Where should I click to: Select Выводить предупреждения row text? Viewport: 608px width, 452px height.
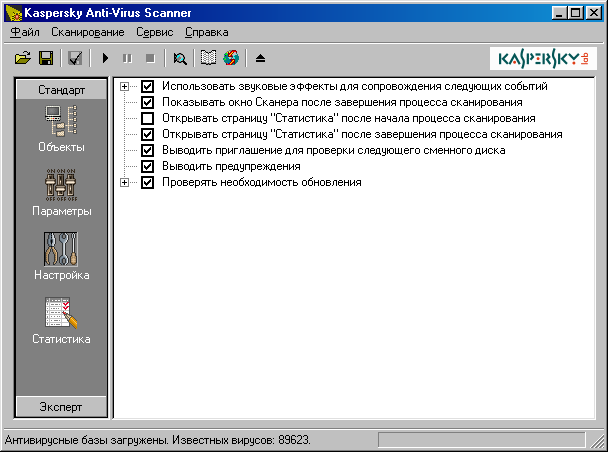click(x=231, y=166)
